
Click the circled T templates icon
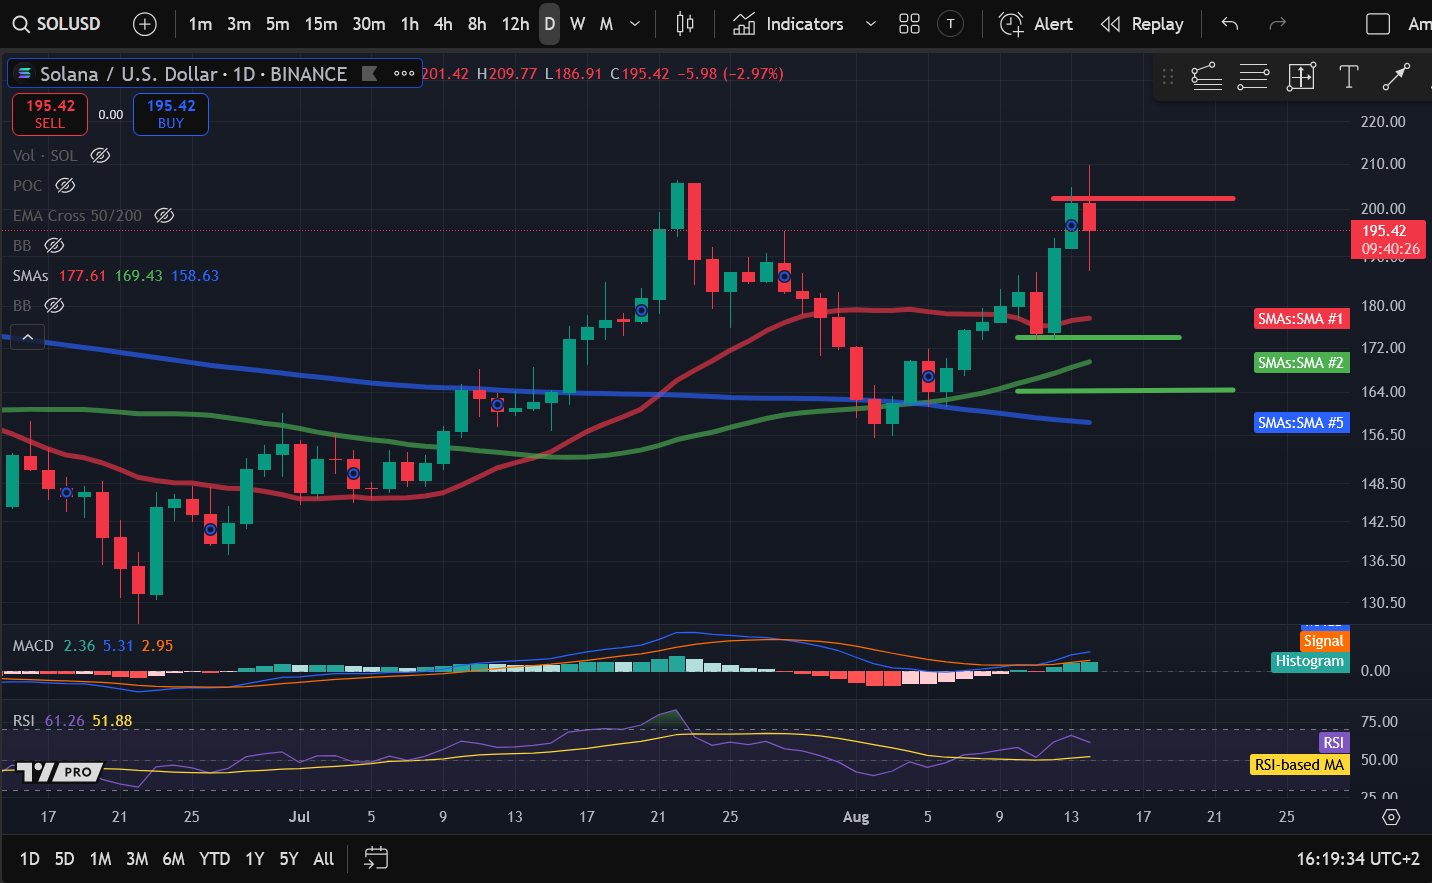pyautogui.click(x=950, y=24)
